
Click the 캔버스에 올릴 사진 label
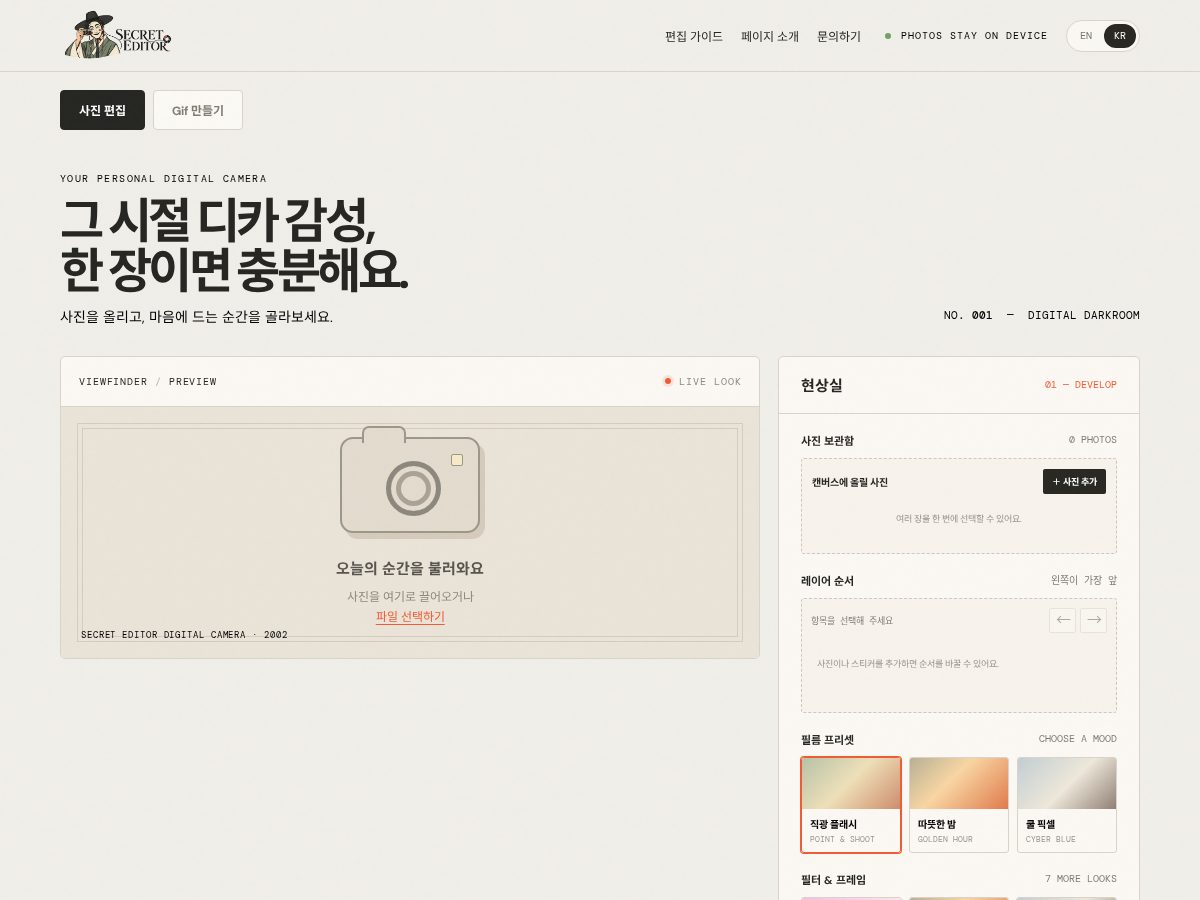coord(850,482)
